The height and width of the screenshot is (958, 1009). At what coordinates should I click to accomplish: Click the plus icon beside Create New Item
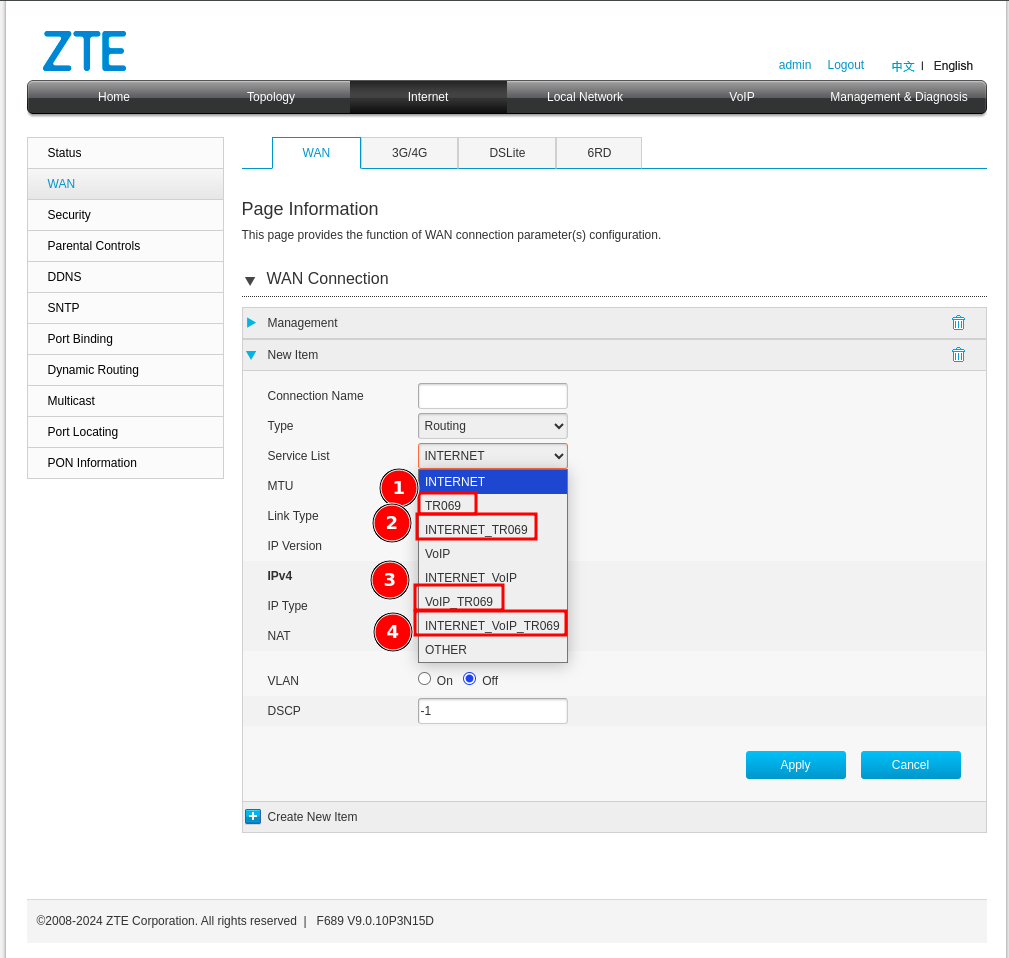253,817
